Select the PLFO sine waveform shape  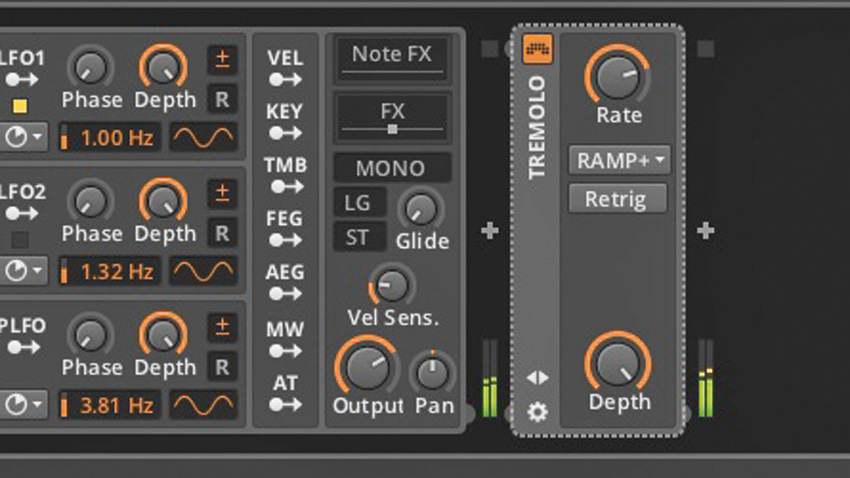[203, 405]
